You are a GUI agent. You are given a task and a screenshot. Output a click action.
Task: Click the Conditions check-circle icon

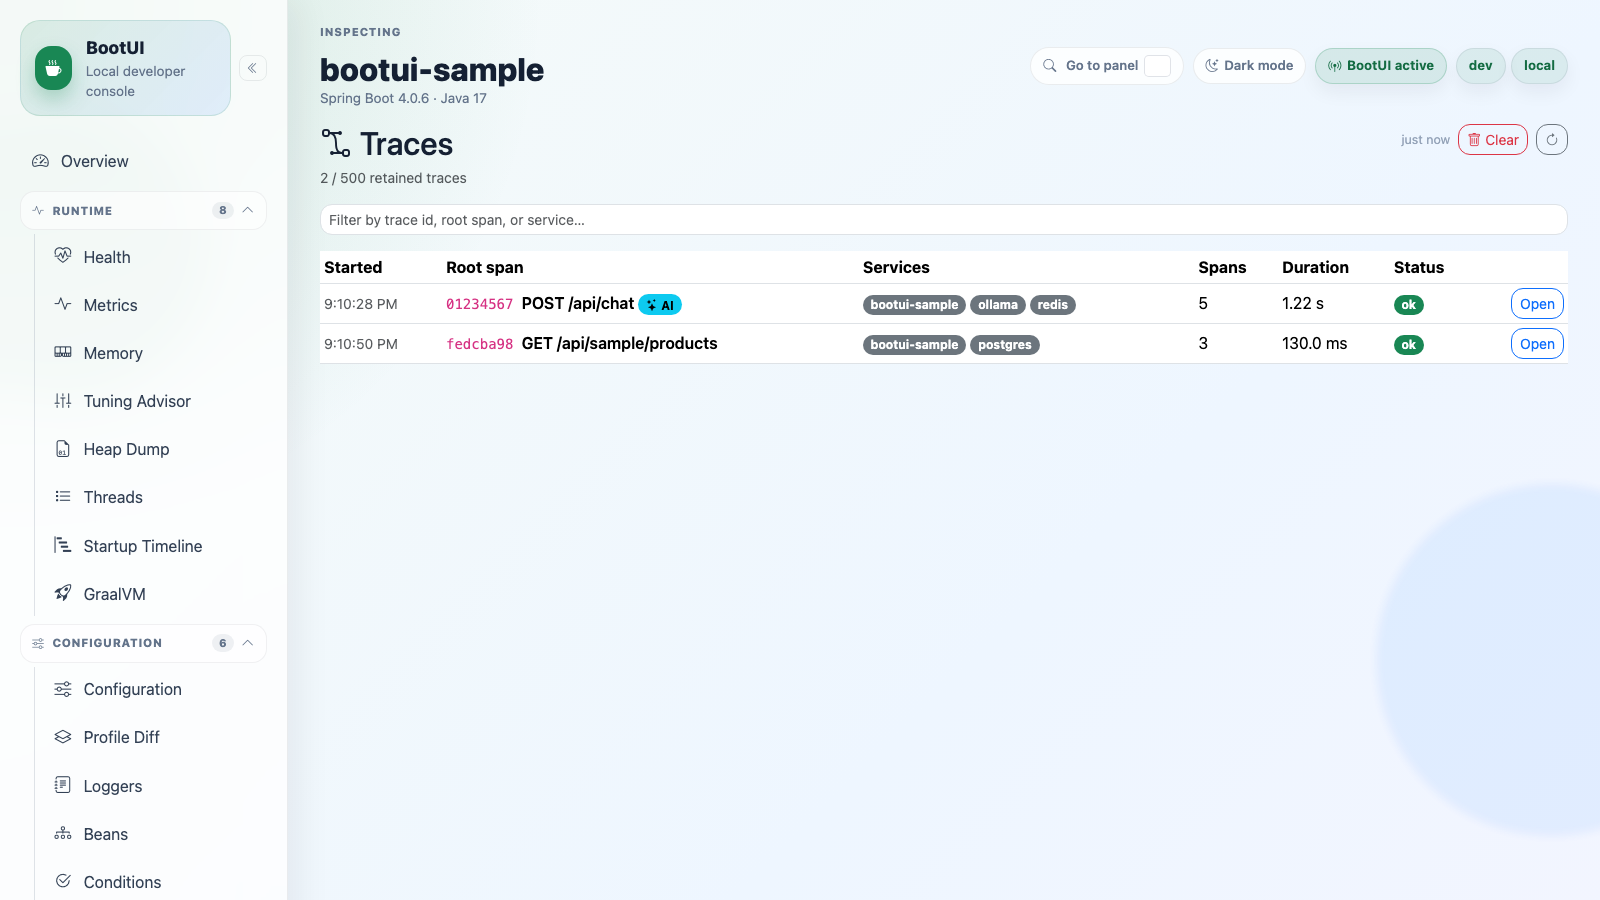63,881
